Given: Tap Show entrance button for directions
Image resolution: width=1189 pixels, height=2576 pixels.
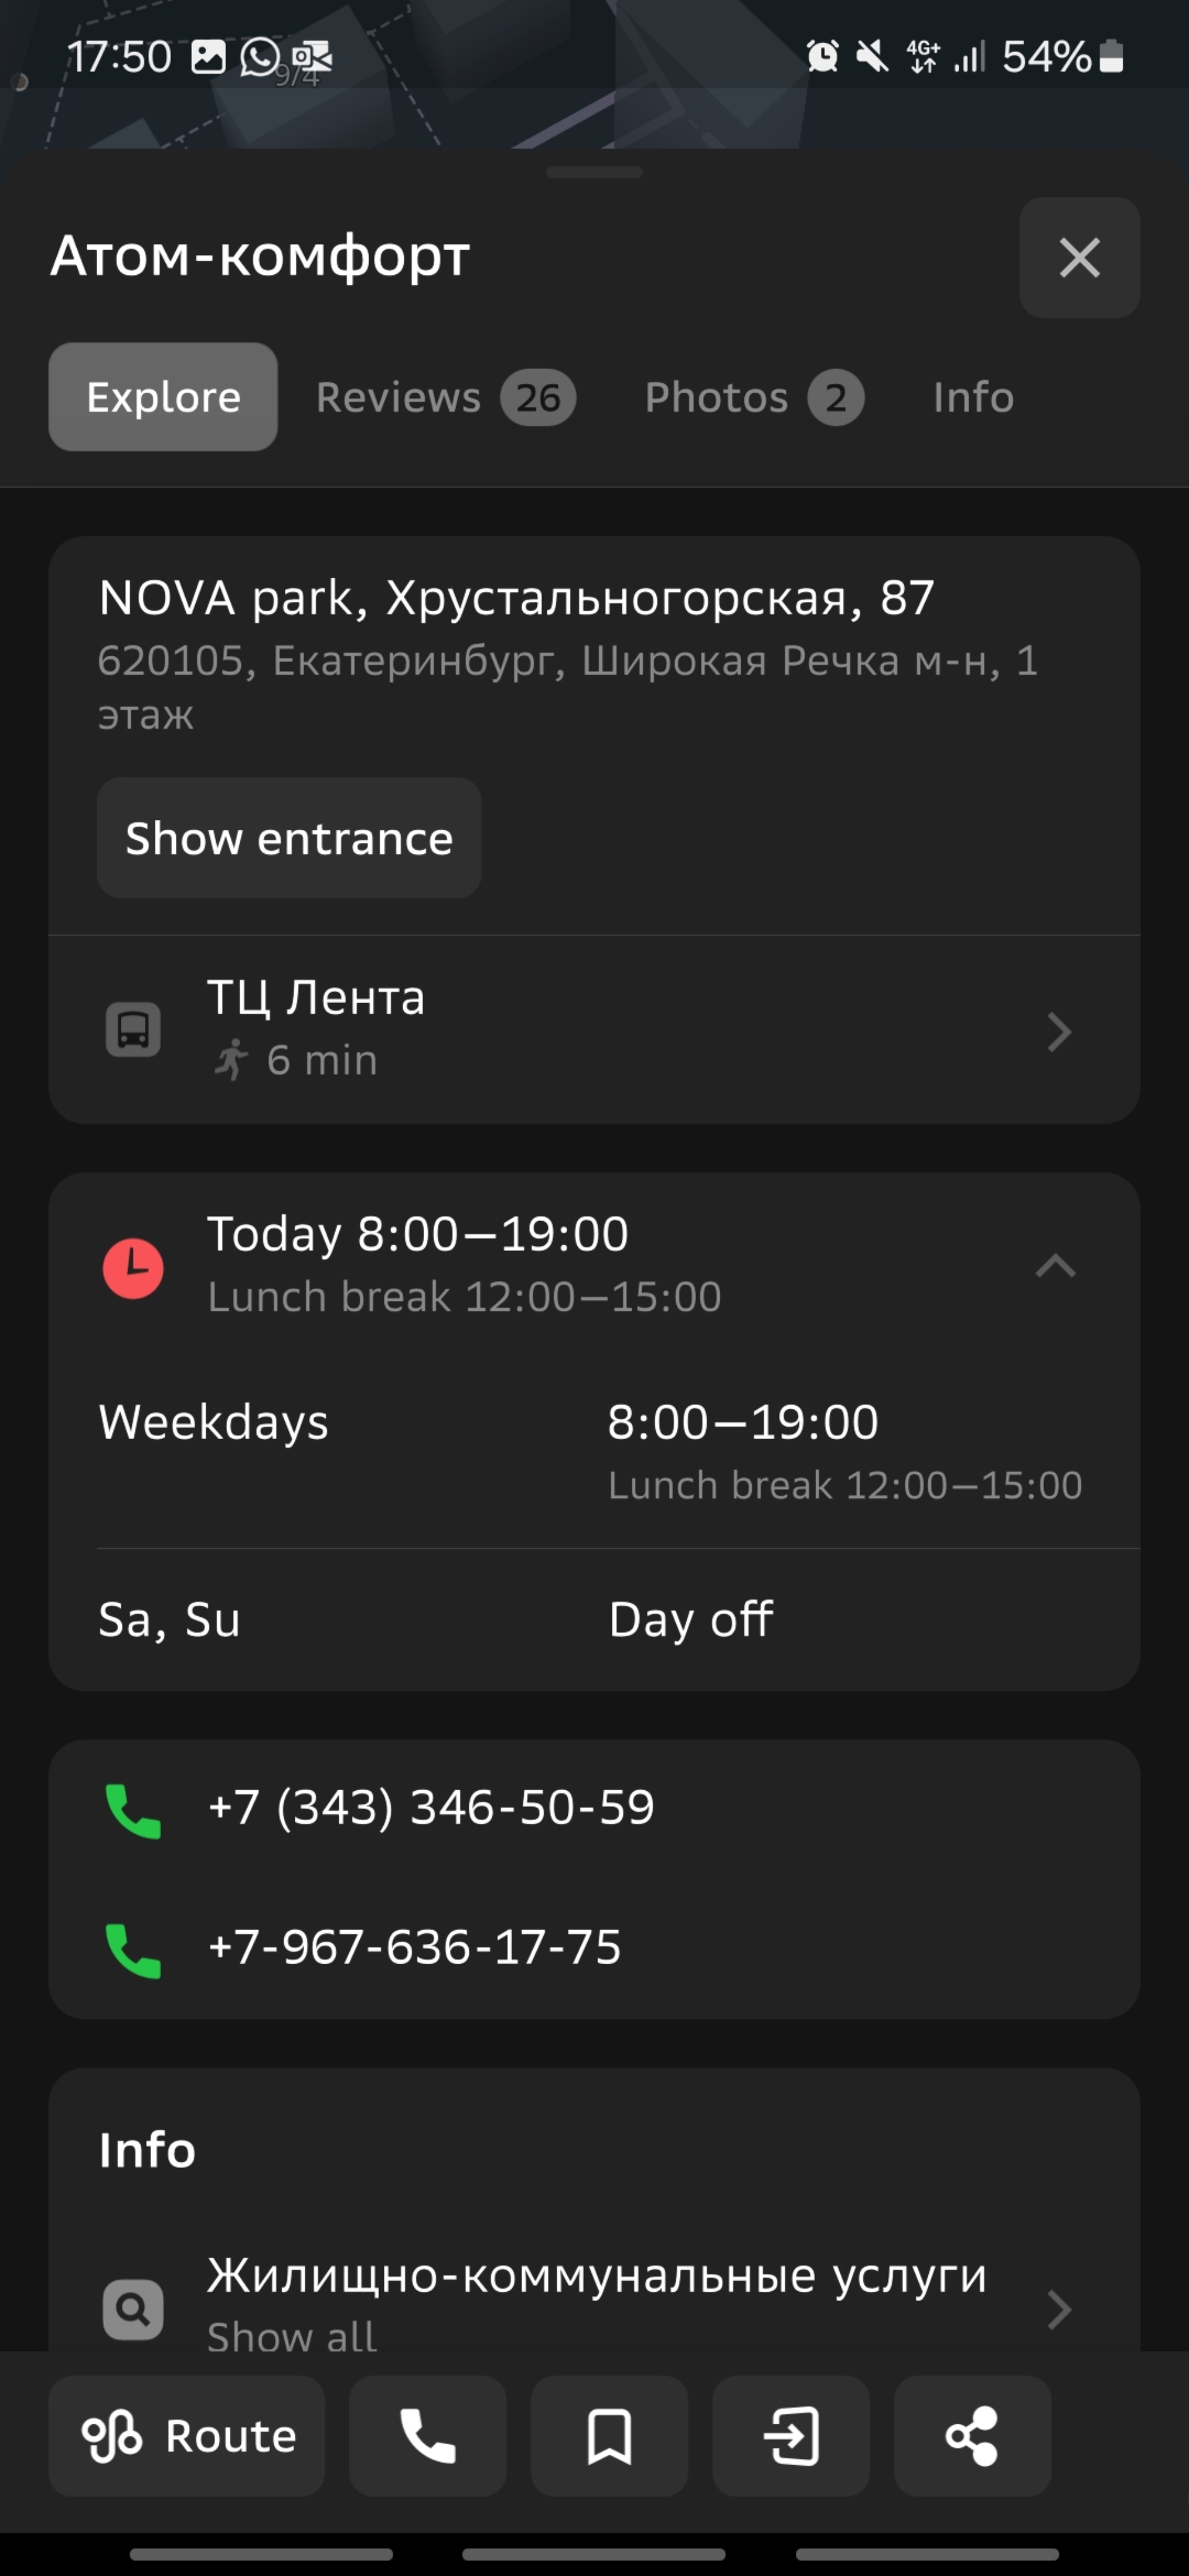Looking at the screenshot, I should point(289,838).
